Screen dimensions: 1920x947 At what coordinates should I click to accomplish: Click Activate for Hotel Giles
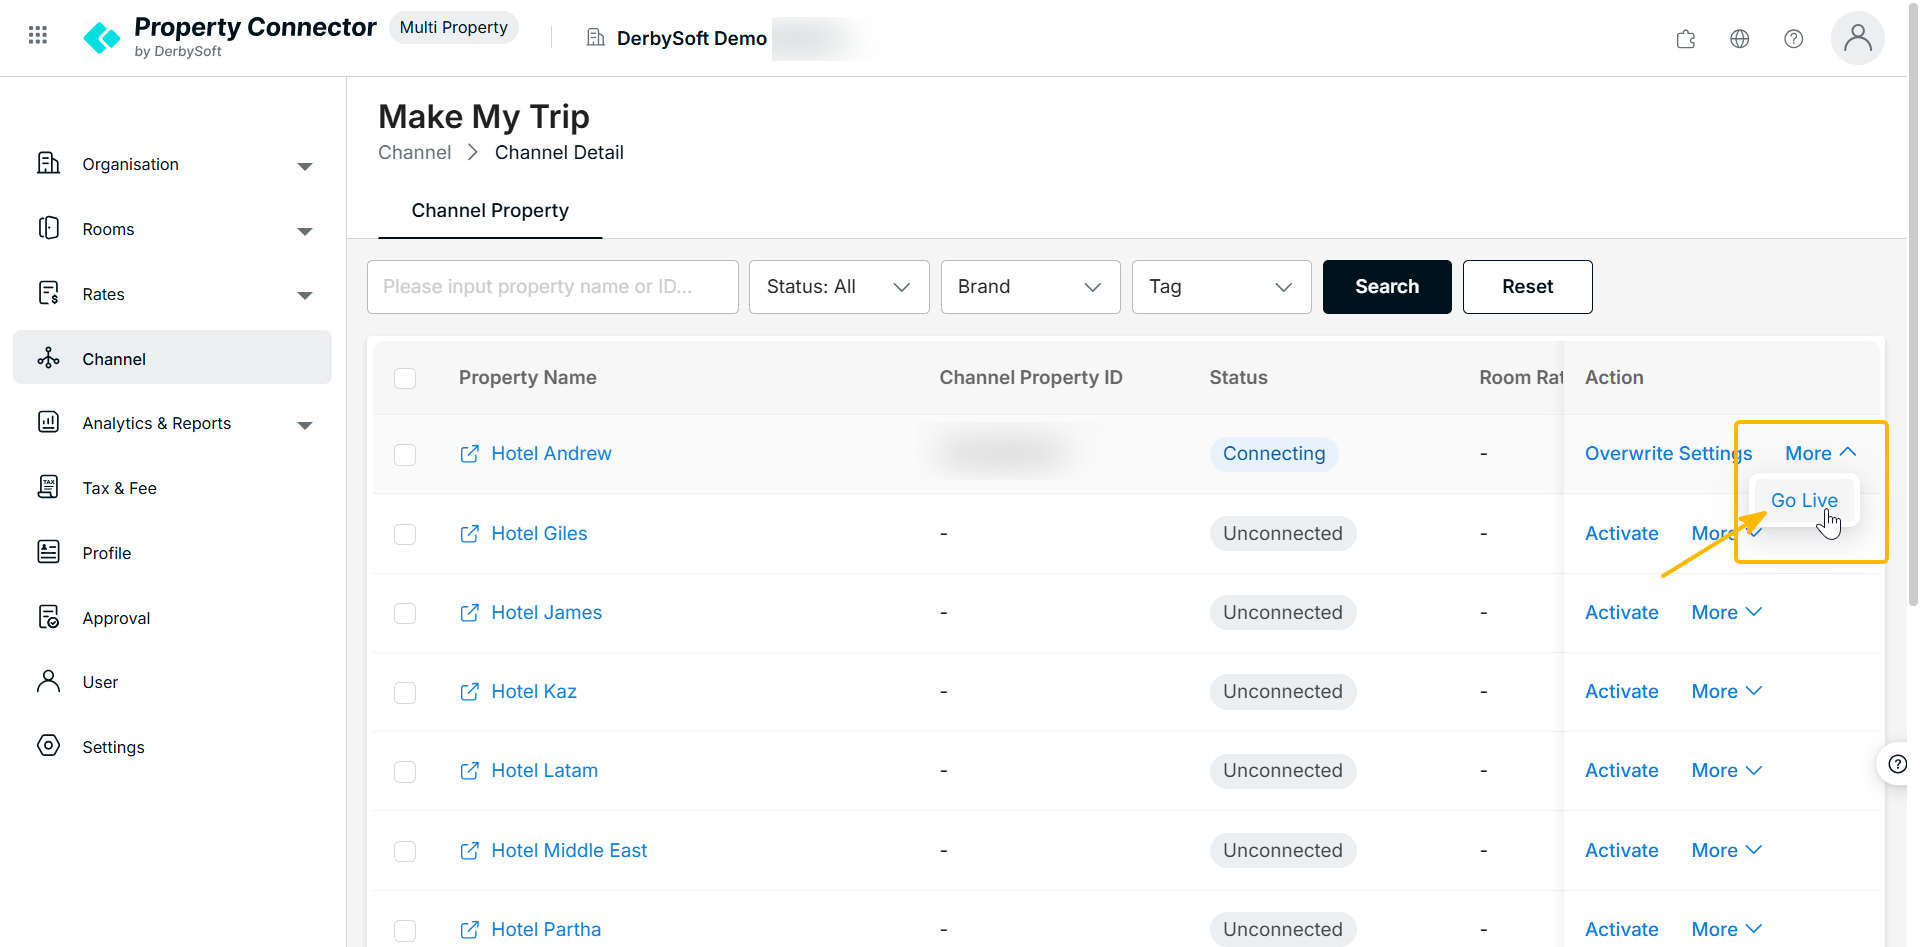click(x=1621, y=534)
